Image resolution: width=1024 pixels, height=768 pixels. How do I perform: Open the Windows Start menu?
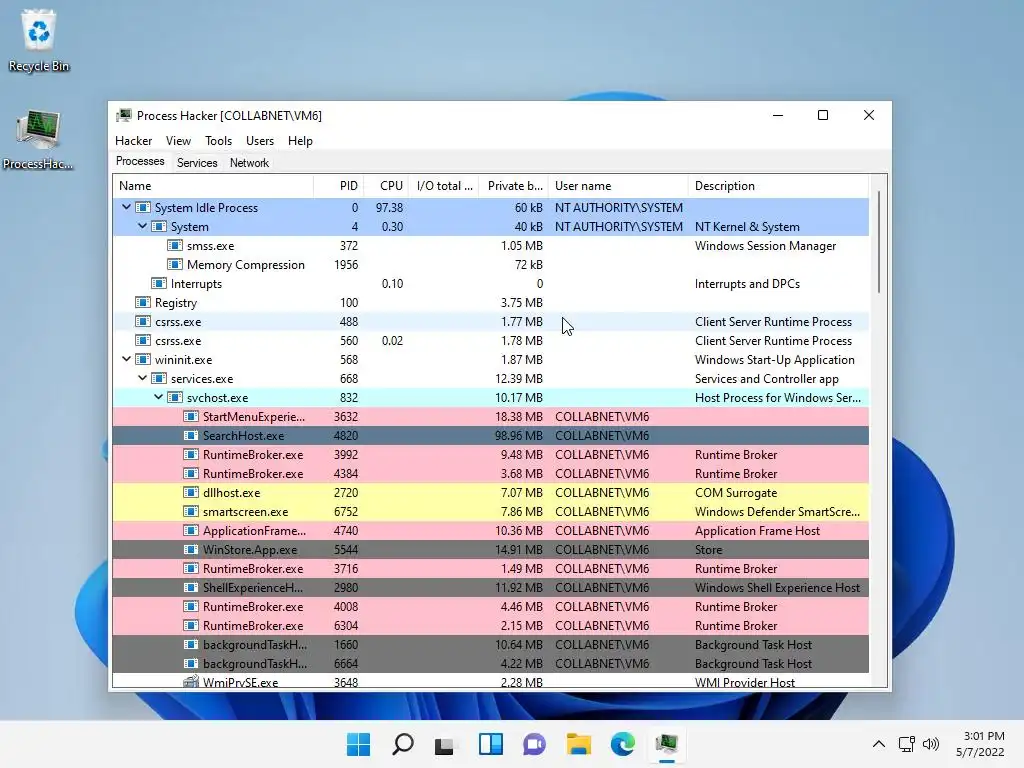[358, 744]
